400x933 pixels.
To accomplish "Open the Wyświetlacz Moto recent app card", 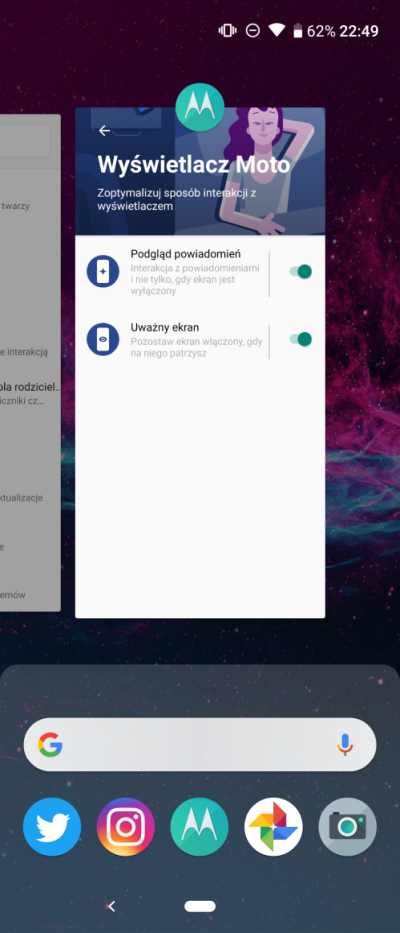I will click(200, 362).
